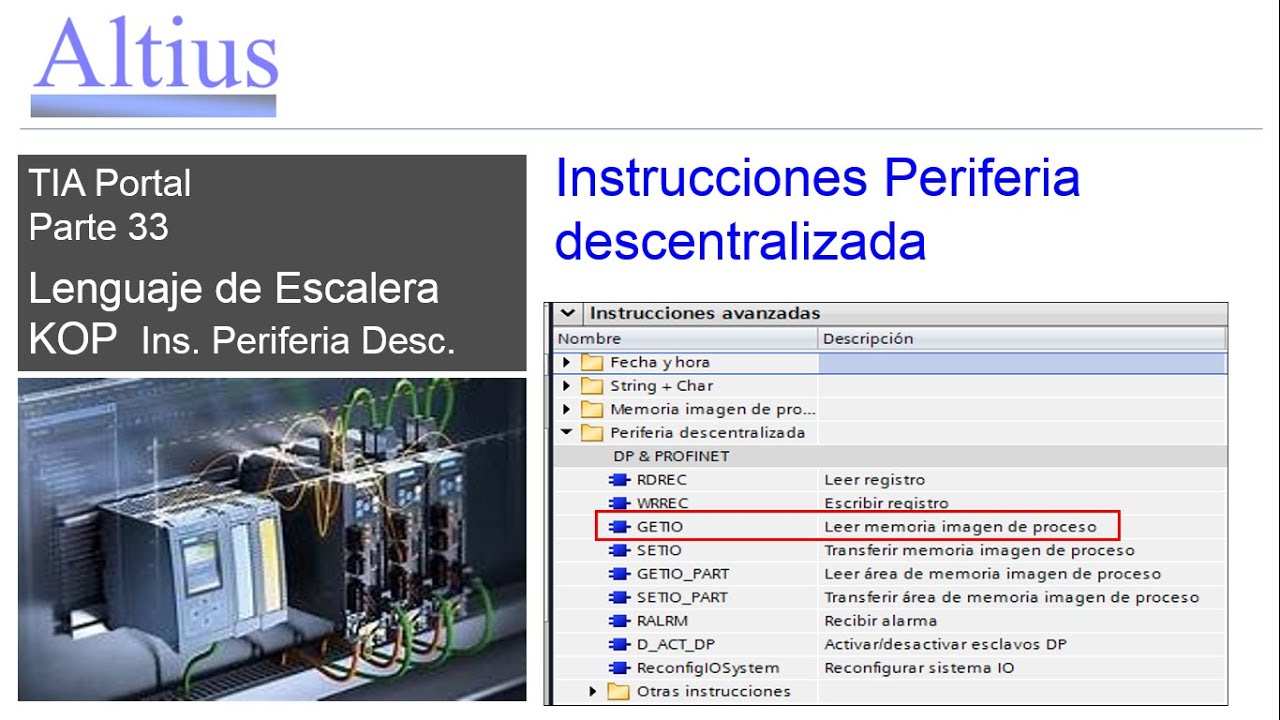Click Leer área de memoria imagen description
Screen dimensions: 1280x720
point(992,574)
